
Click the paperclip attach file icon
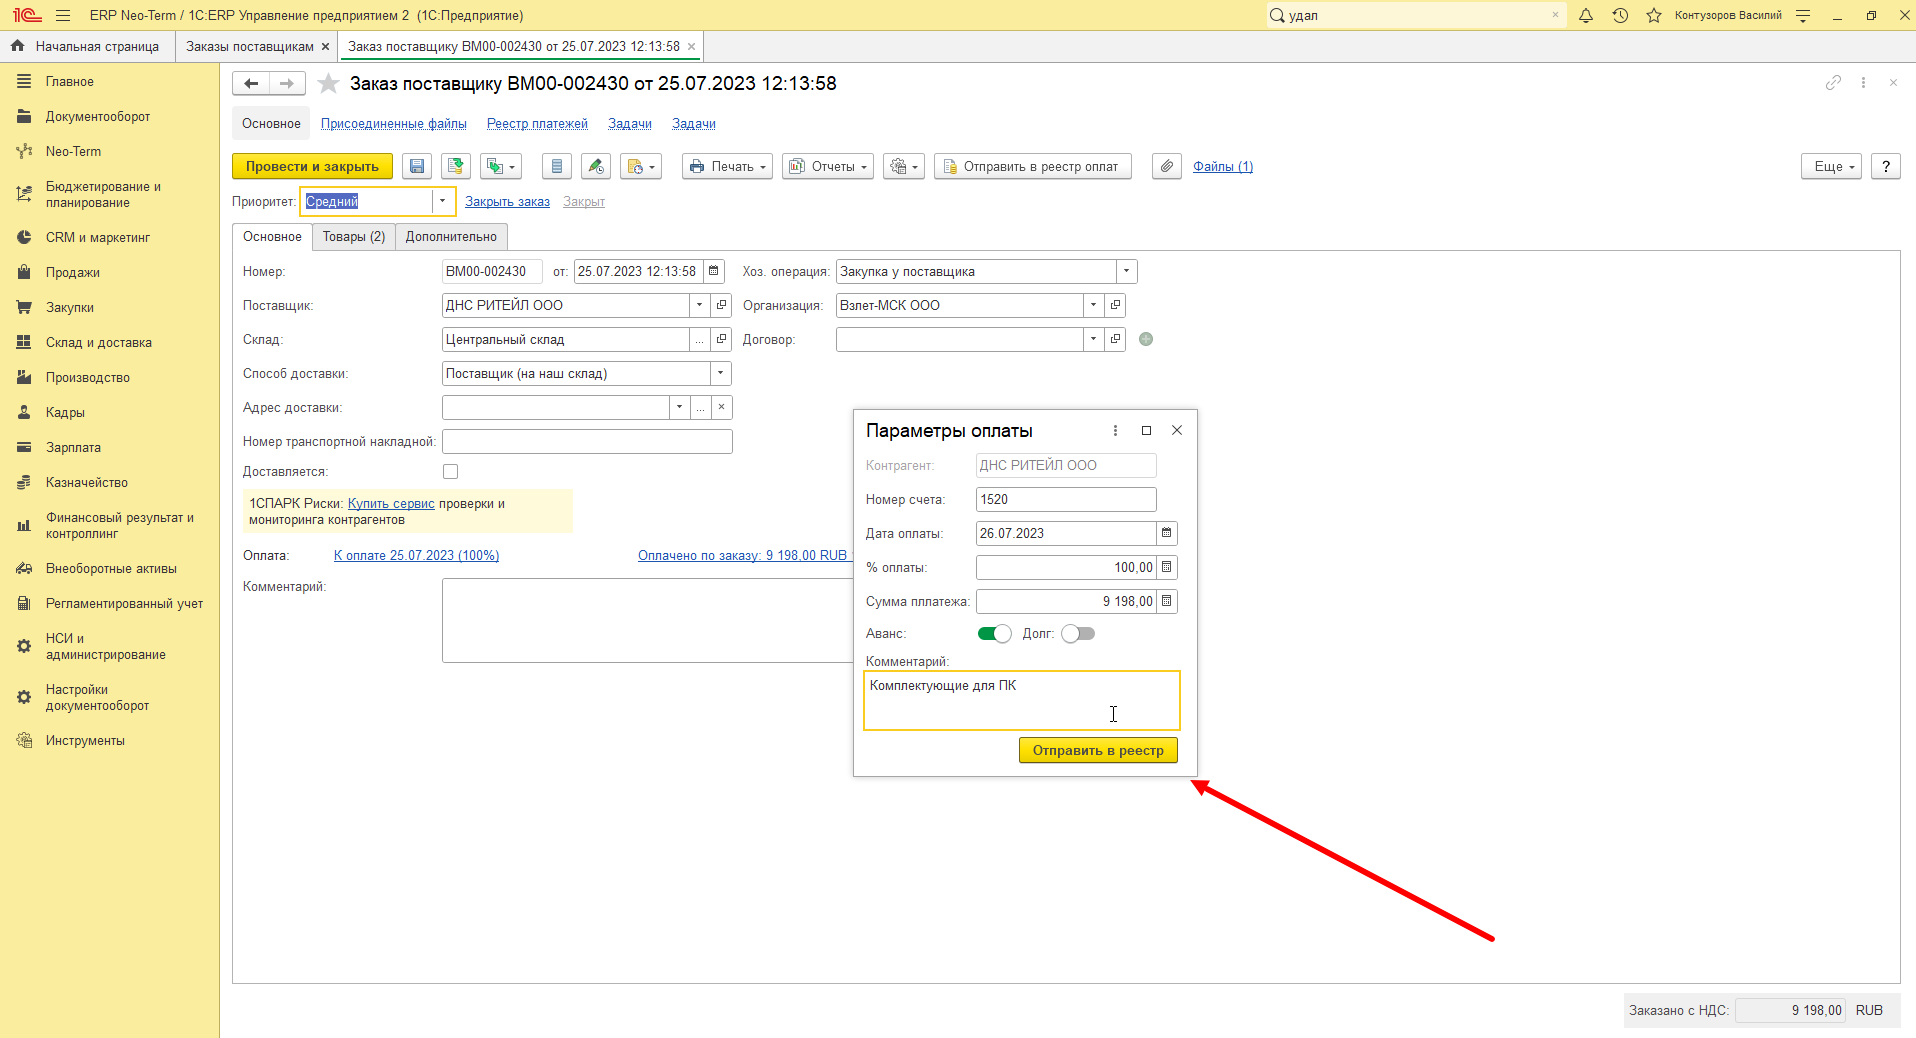(1167, 166)
